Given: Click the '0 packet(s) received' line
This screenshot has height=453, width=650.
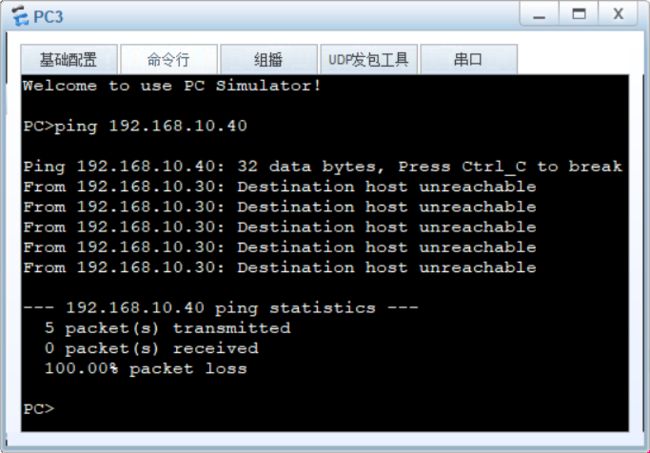Looking at the screenshot, I should coord(151,349).
